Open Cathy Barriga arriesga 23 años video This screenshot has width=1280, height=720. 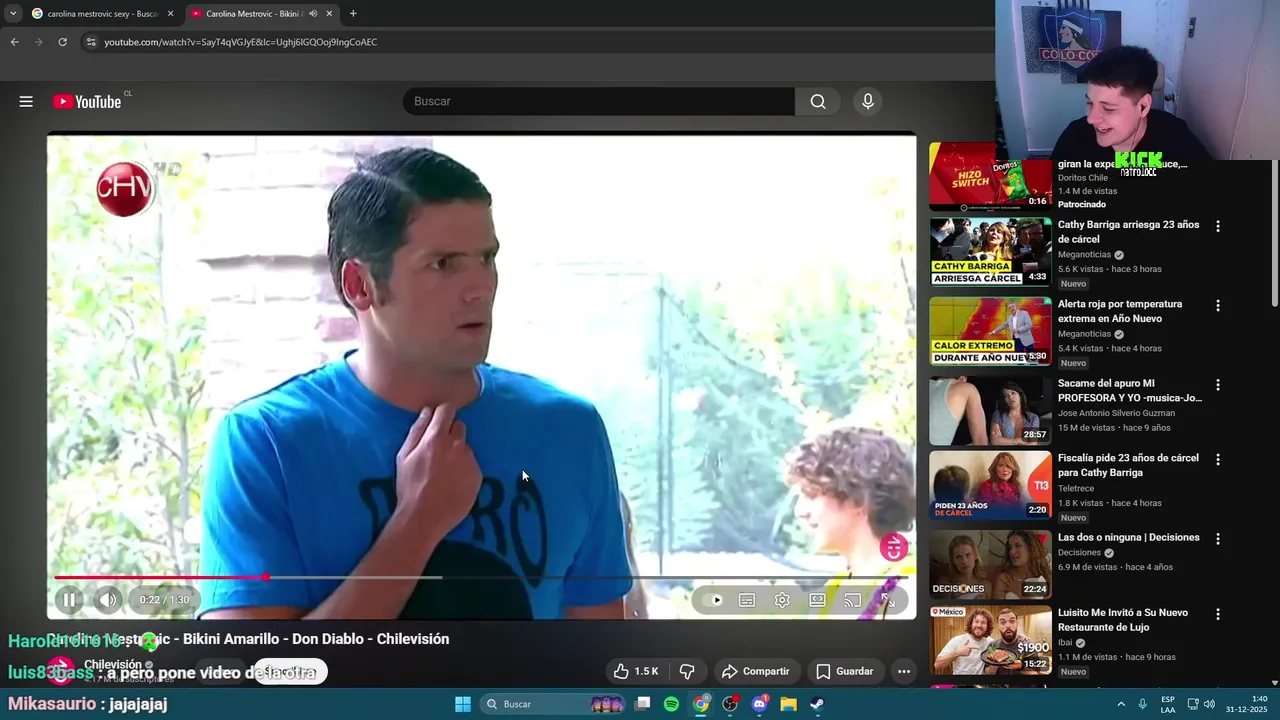click(1128, 232)
